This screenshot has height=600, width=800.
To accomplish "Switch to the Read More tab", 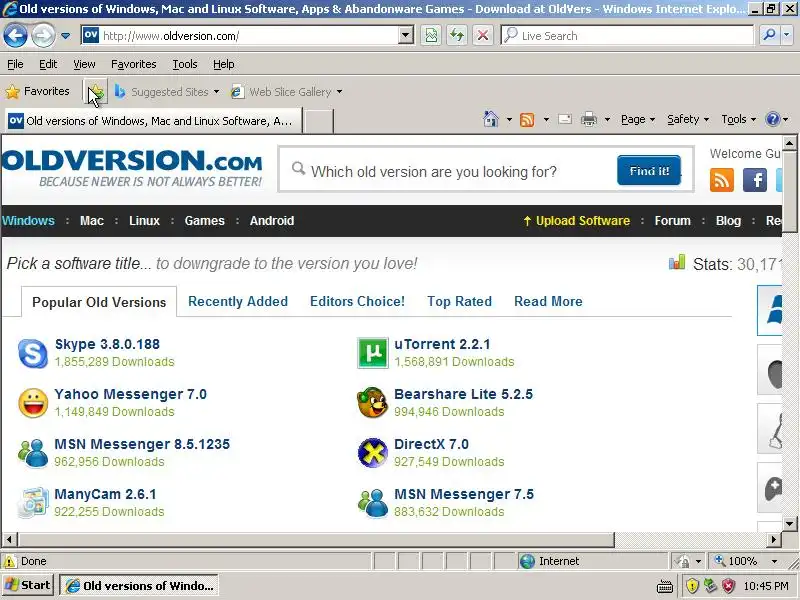I will pyautogui.click(x=548, y=302).
